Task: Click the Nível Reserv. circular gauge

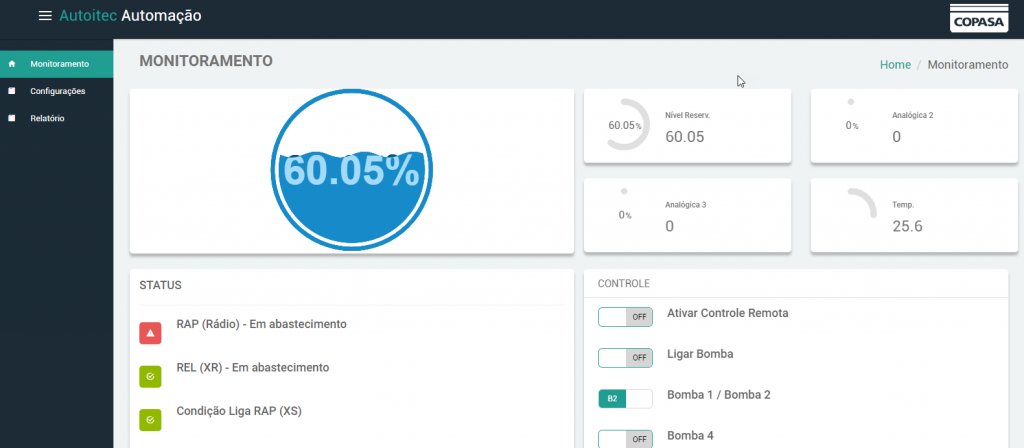Action: point(624,125)
